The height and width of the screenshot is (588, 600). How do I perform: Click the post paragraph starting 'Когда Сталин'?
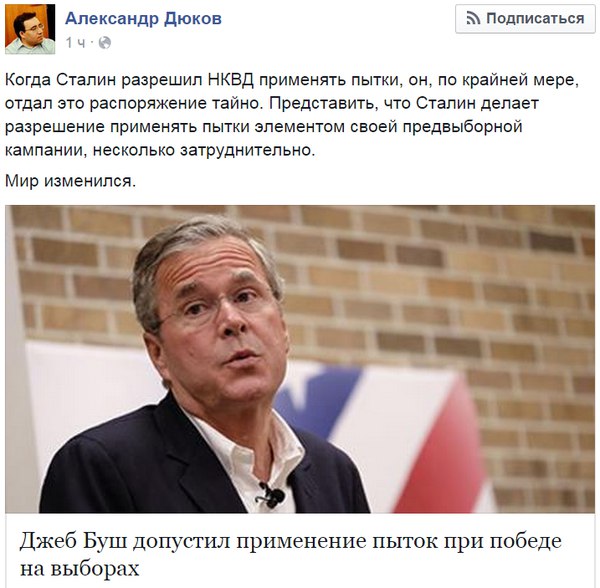point(292,115)
